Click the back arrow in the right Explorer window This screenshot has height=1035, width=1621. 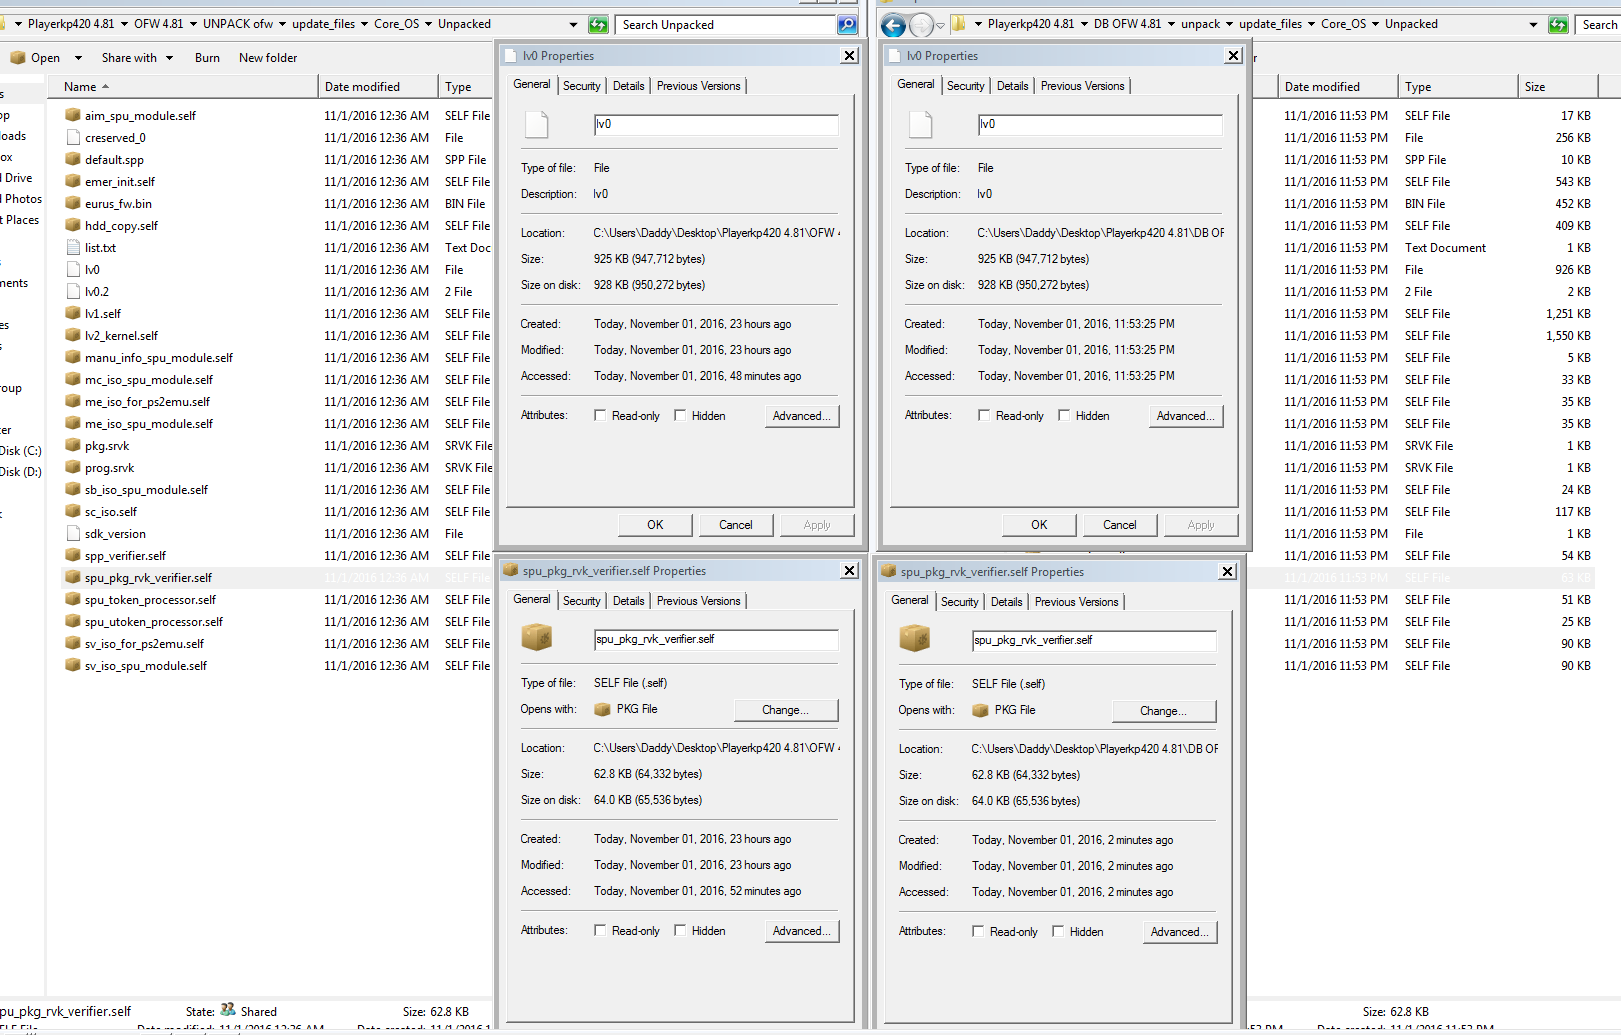(893, 24)
